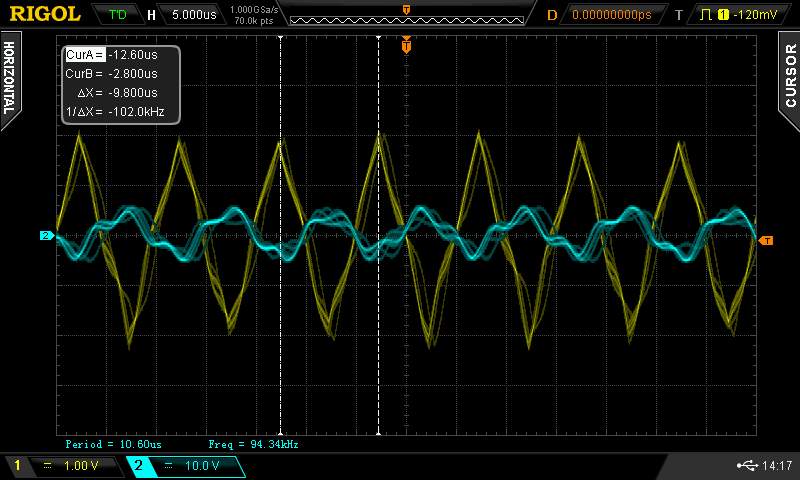The width and height of the screenshot is (800, 480).
Task: Click the orange D delay icon
Action: click(551, 15)
